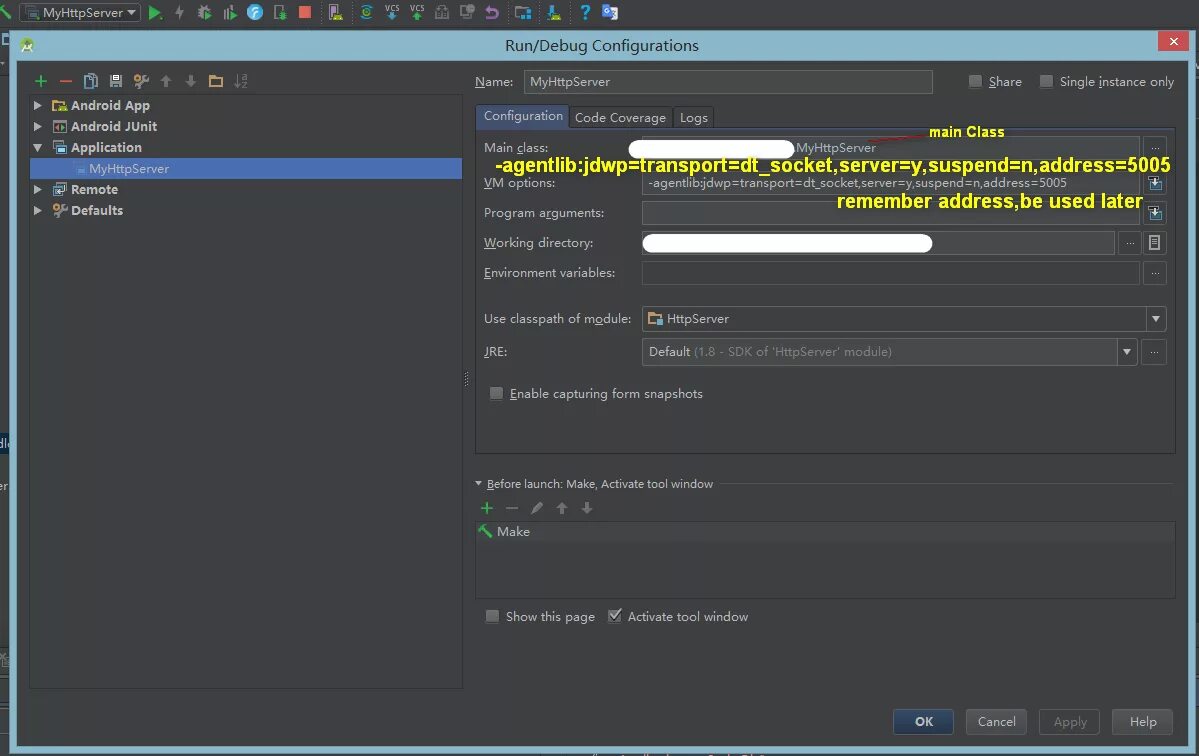Enable the Single instance only checkbox

(1046, 81)
